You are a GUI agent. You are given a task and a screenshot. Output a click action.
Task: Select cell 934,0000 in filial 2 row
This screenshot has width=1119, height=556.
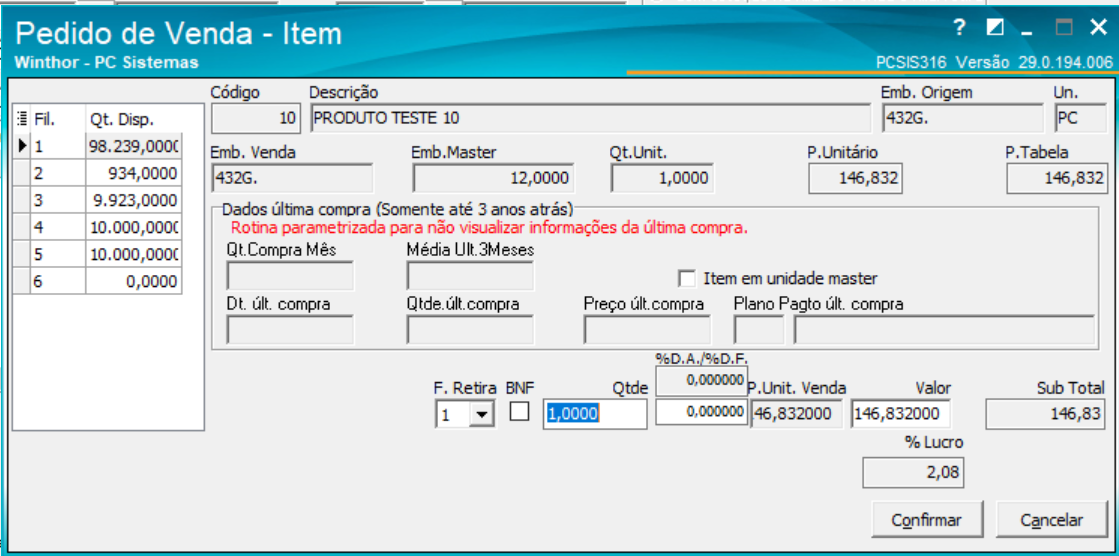tap(133, 173)
